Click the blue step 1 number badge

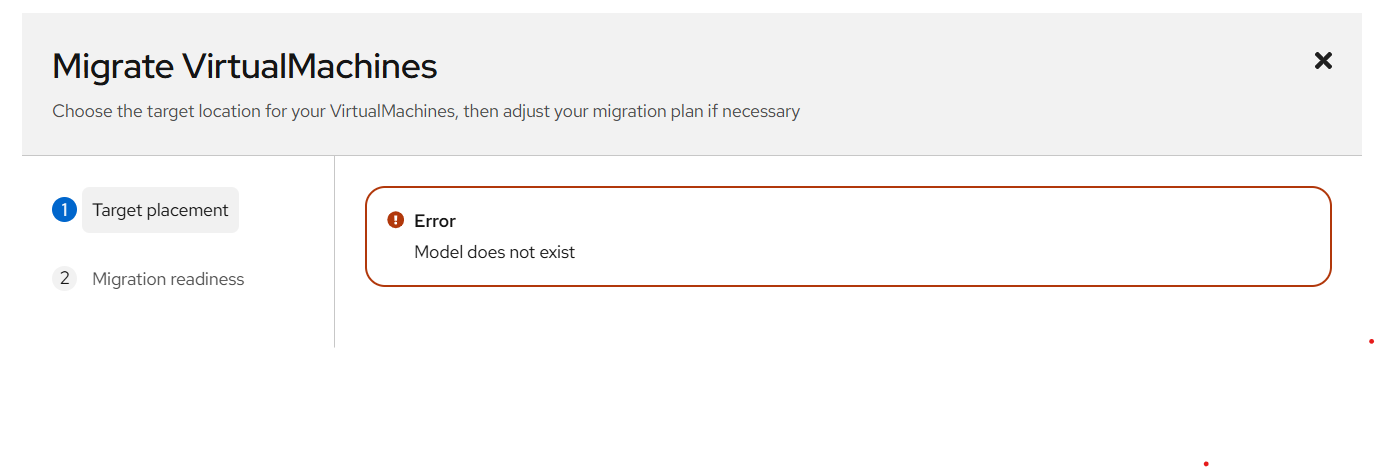(x=64, y=210)
